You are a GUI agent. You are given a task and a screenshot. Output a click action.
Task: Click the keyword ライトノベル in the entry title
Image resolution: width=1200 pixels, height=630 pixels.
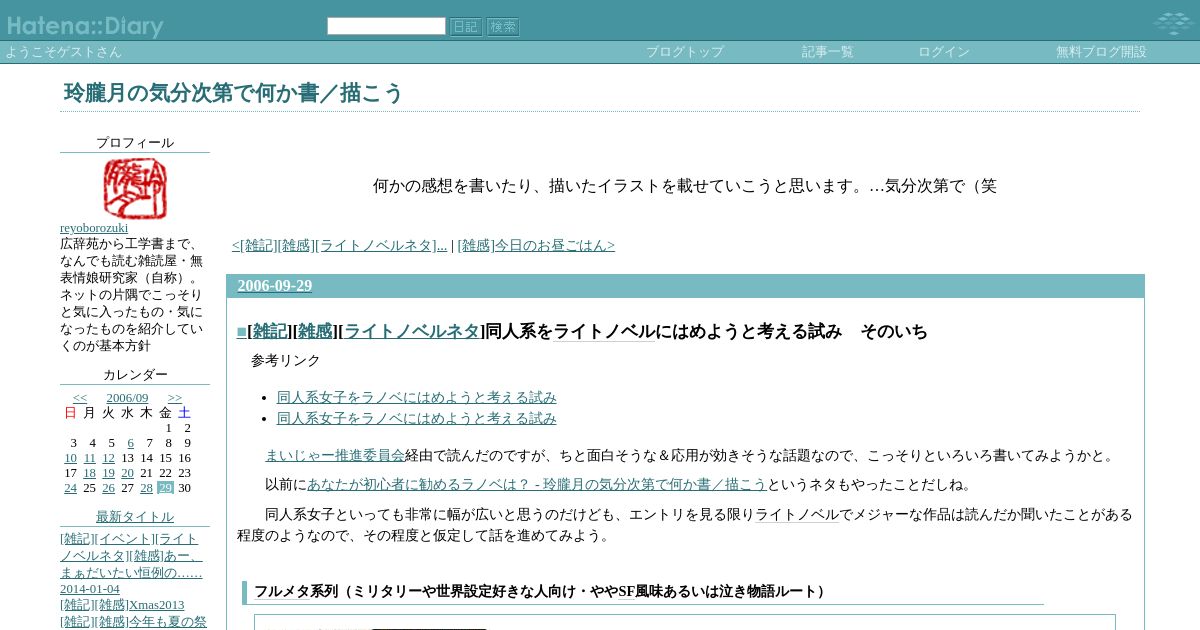coord(604,332)
